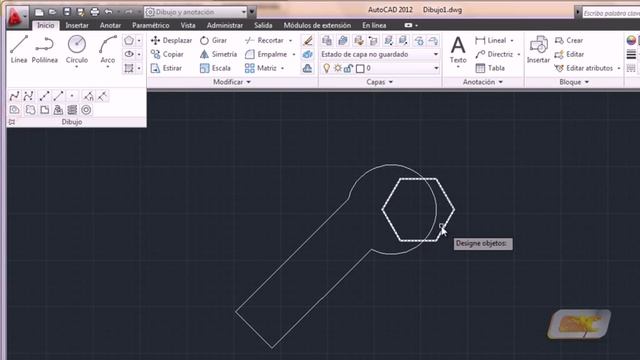Click the Editar atributos button

[584, 68]
